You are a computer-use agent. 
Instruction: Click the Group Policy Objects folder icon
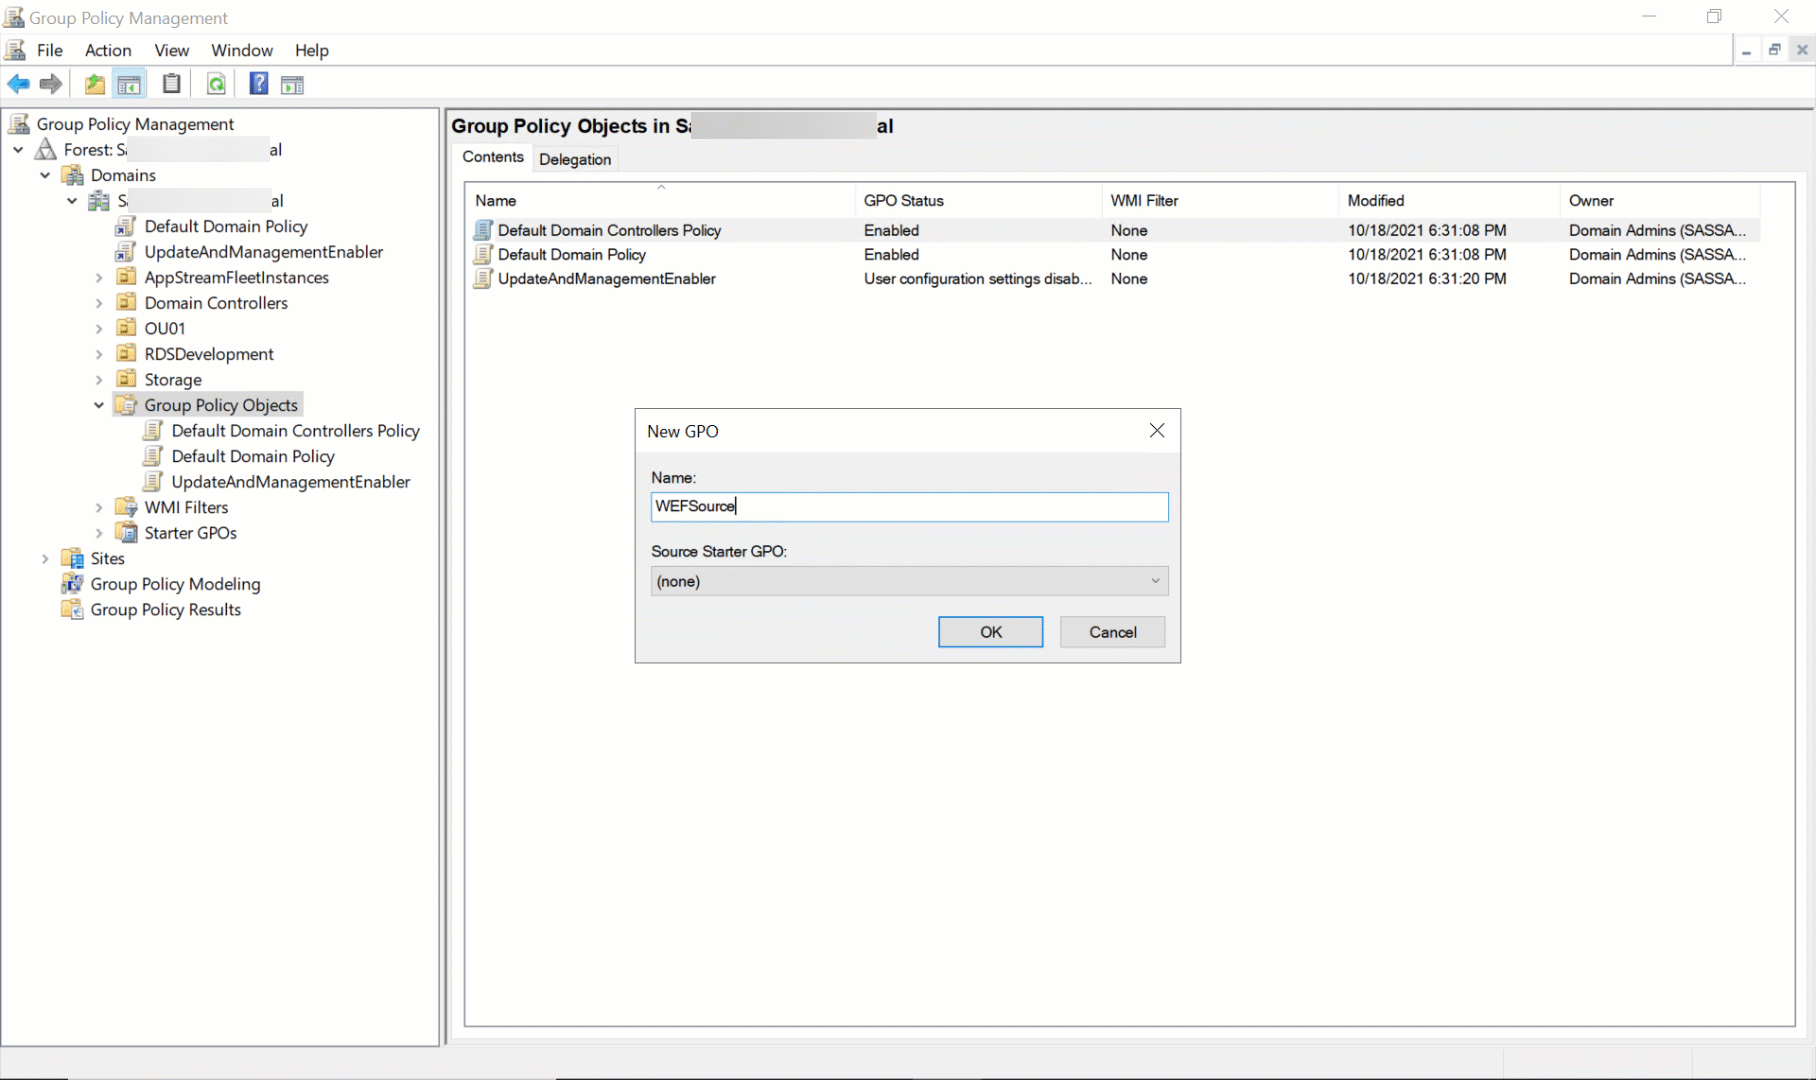click(x=126, y=405)
